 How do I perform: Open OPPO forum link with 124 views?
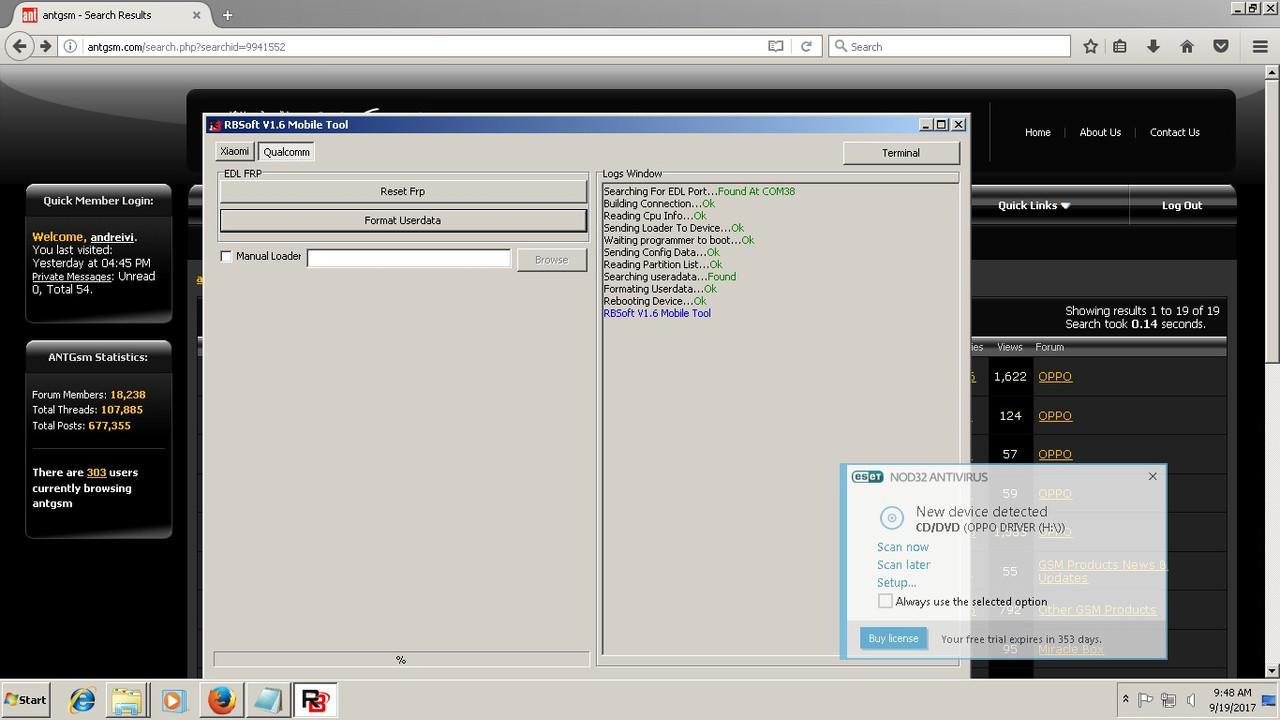[x=1055, y=415]
